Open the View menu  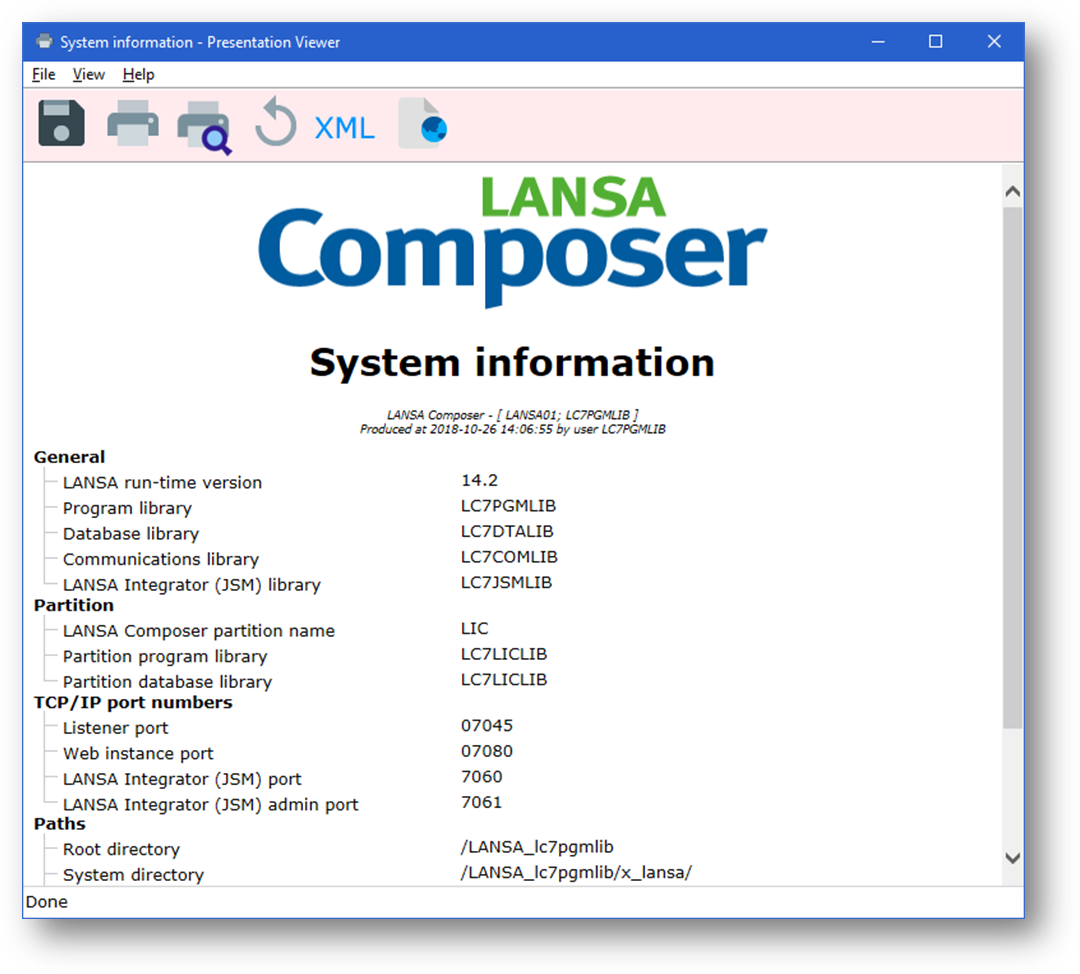89,74
